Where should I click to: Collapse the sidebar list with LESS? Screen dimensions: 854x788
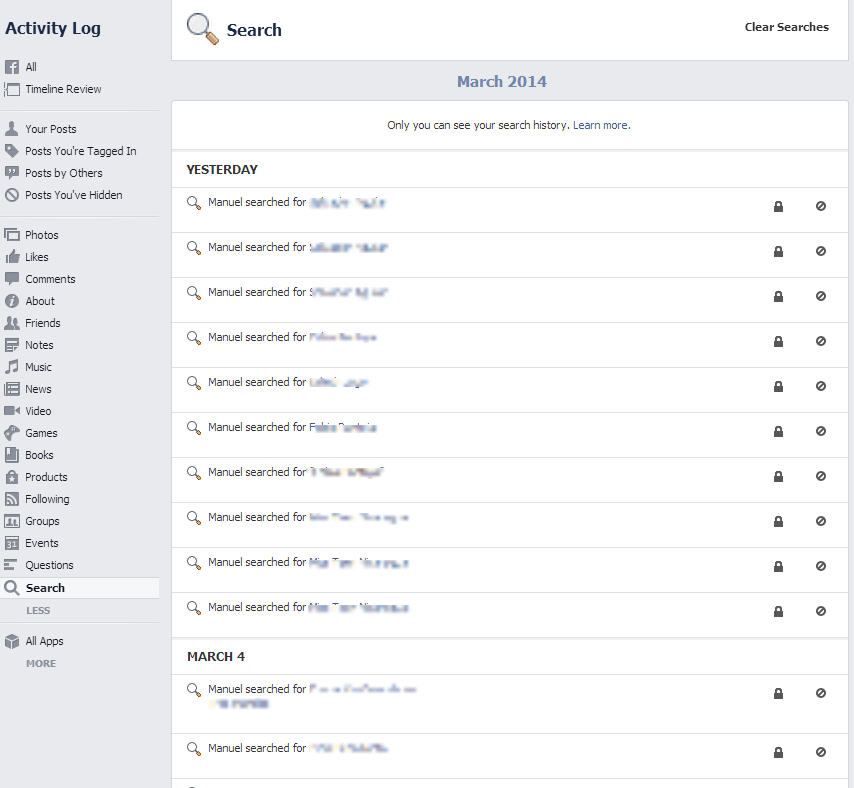[x=38, y=611]
